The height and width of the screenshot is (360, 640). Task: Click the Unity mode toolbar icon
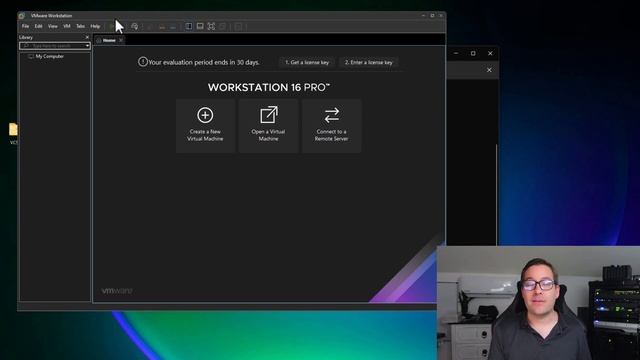tap(222, 27)
